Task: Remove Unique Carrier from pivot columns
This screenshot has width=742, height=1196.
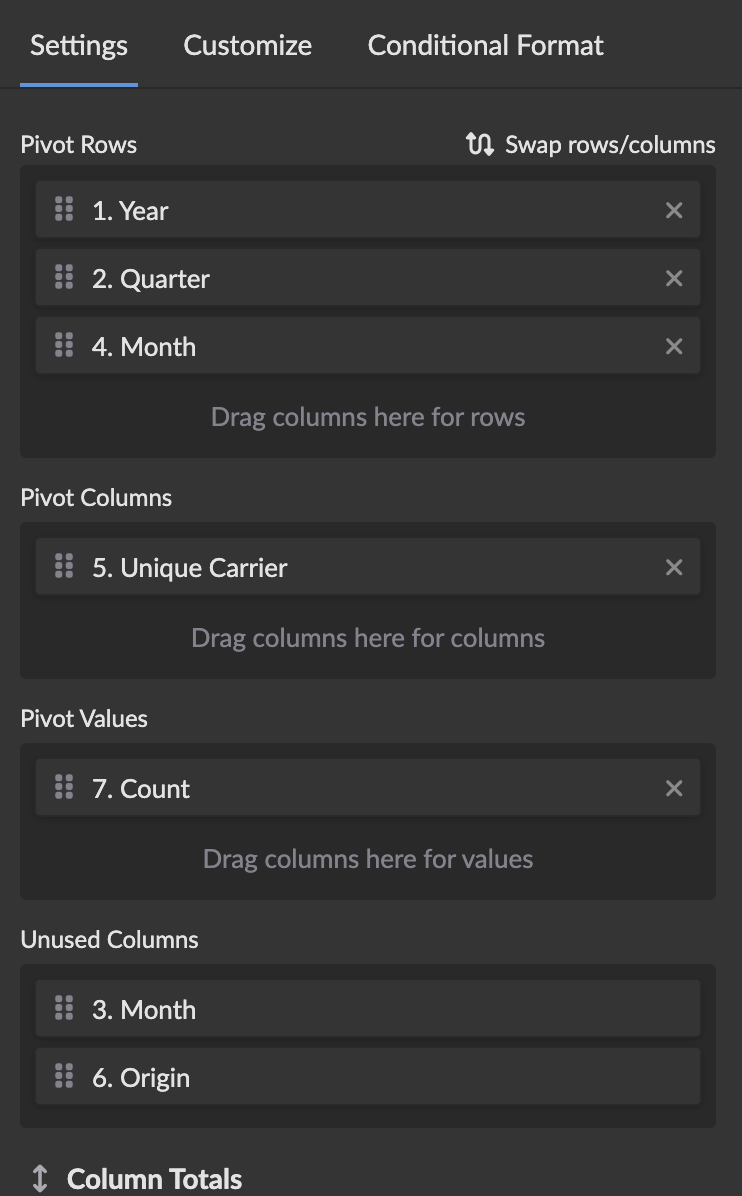Action: click(x=674, y=567)
